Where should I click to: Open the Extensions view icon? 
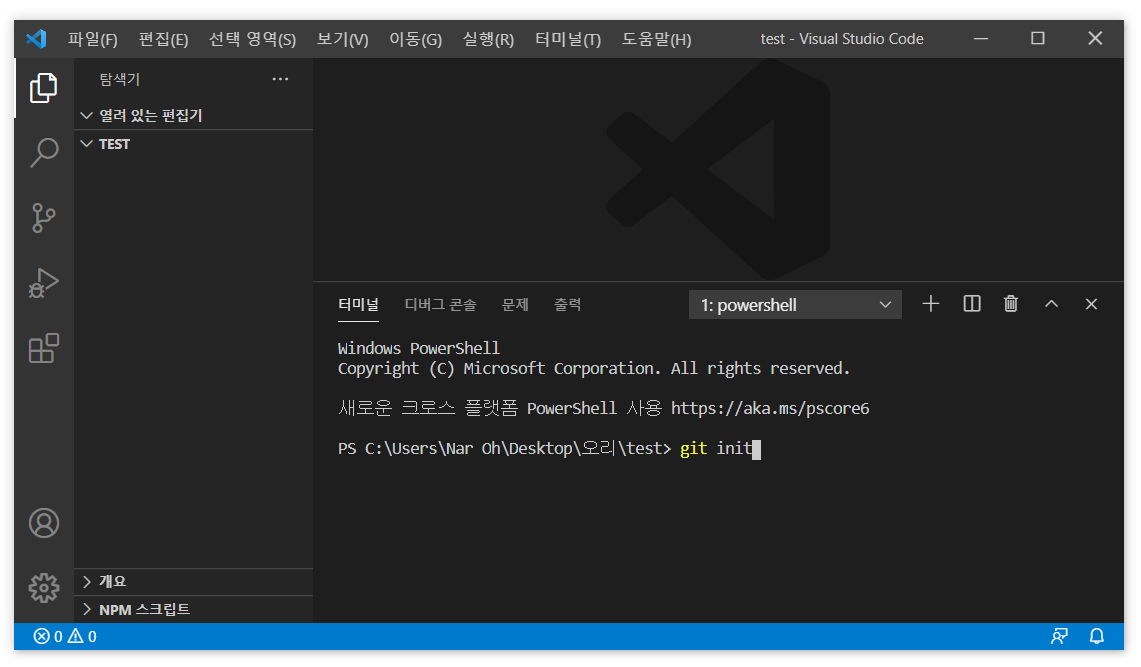pos(44,348)
